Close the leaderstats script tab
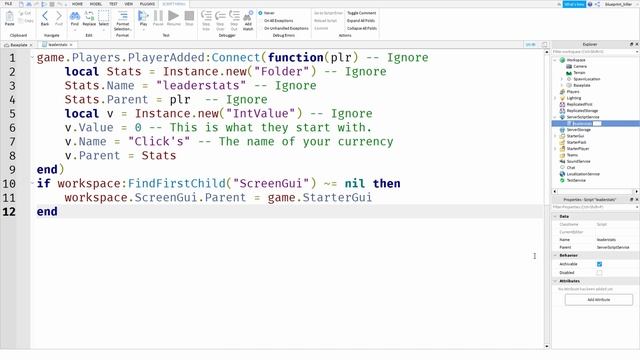Viewport: 640px width, 360px height. pyautogui.click(x=71, y=45)
